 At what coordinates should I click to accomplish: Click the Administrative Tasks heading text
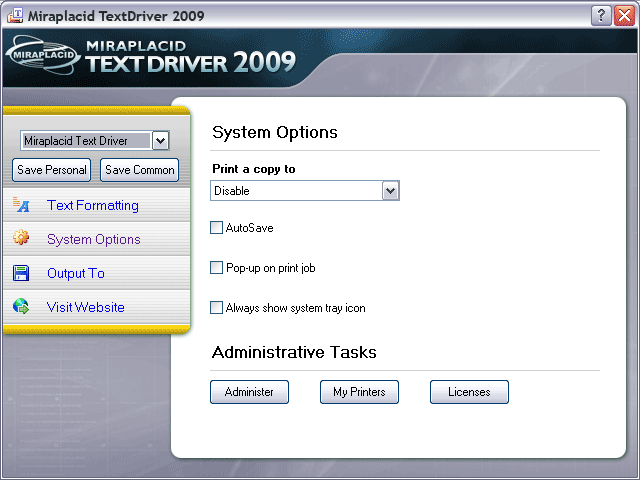294,352
